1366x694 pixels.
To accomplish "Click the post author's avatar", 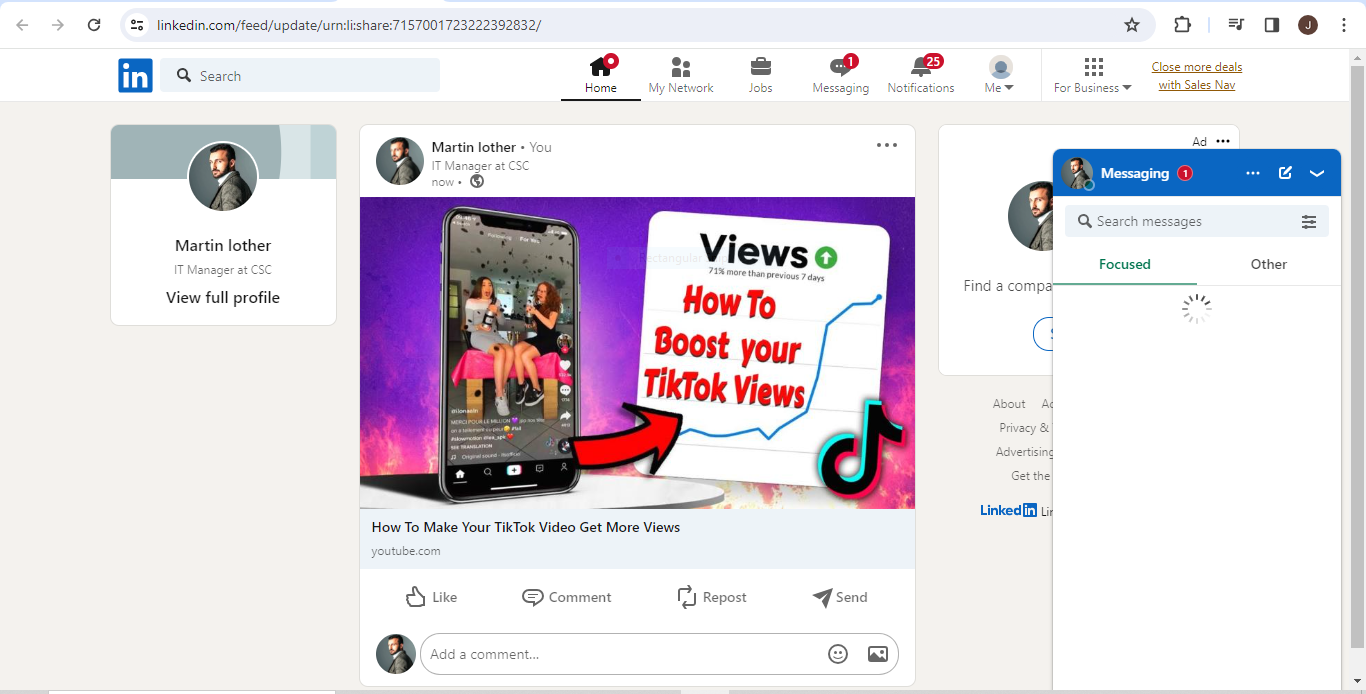I will (400, 161).
